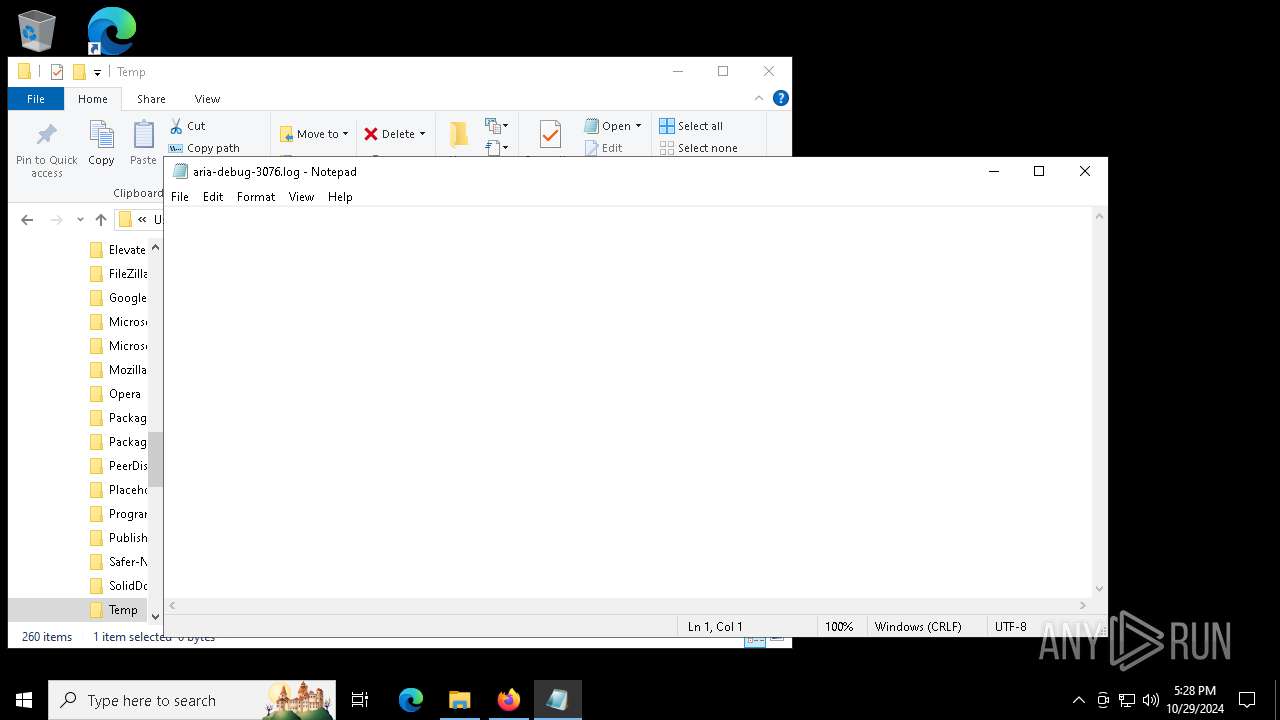Open the Microsoft Edge desktop shortcut
This screenshot has height=720, width=1280.
(x=111, y=30)
